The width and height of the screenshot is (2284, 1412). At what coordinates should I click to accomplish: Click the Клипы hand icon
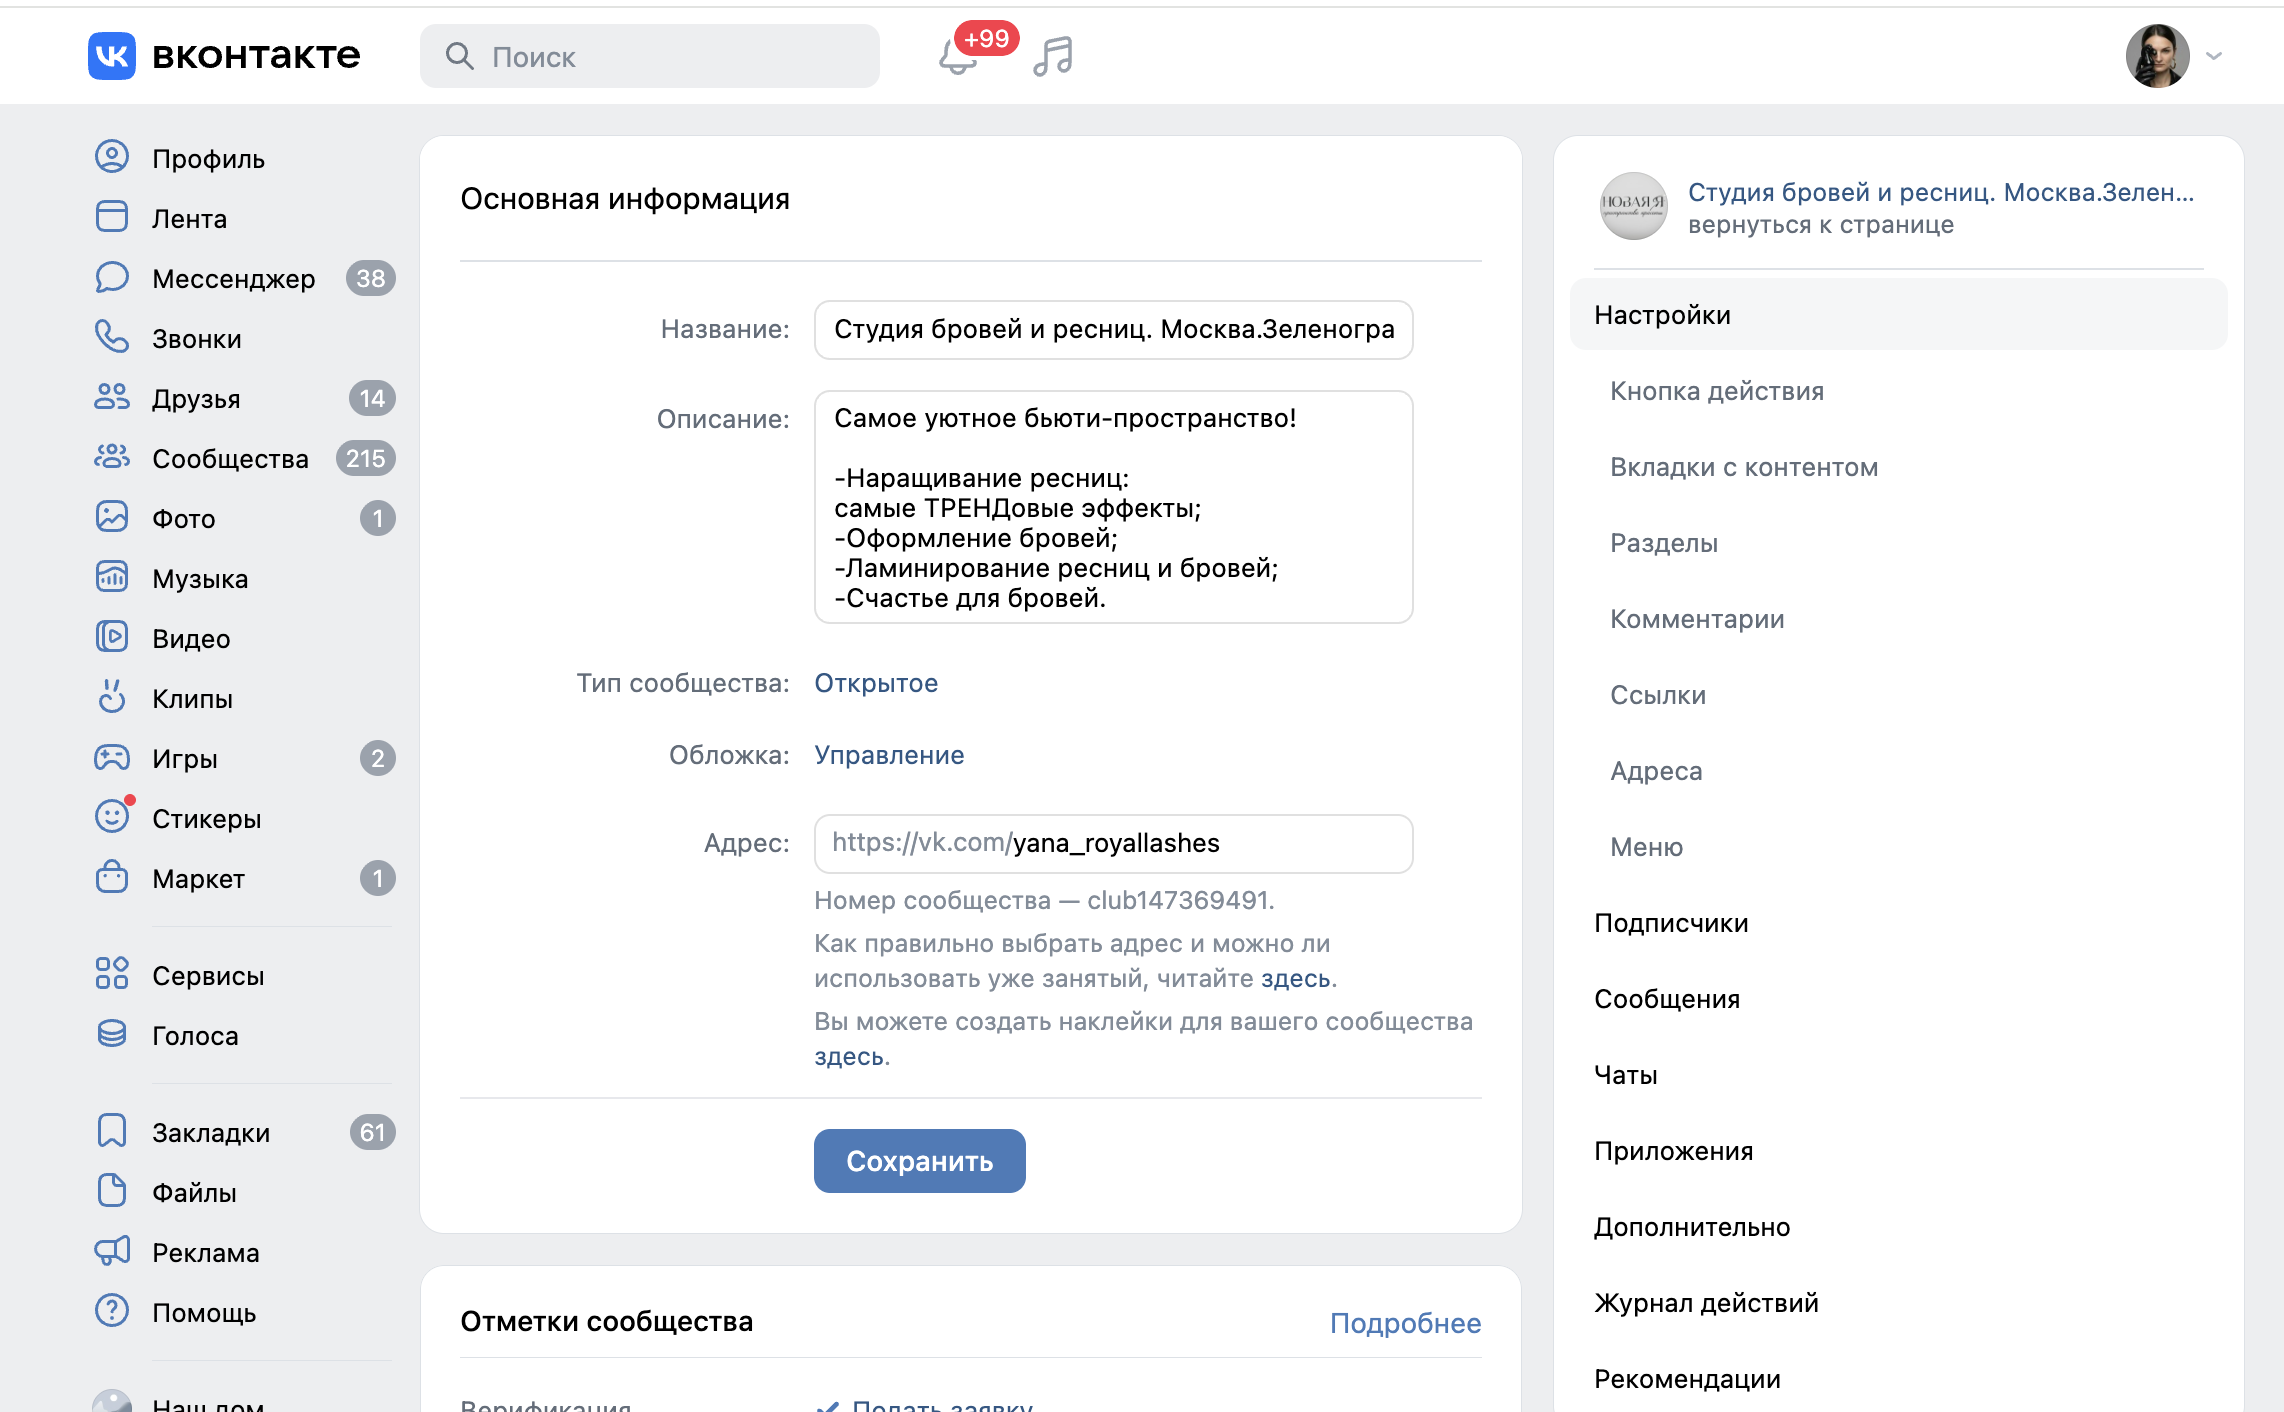112,696
